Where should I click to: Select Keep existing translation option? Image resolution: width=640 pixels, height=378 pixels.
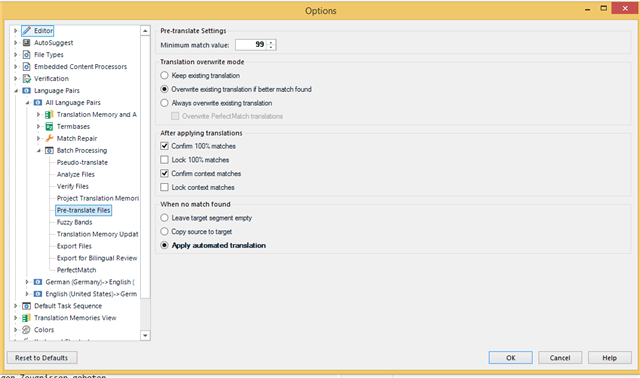coord(164,76)
